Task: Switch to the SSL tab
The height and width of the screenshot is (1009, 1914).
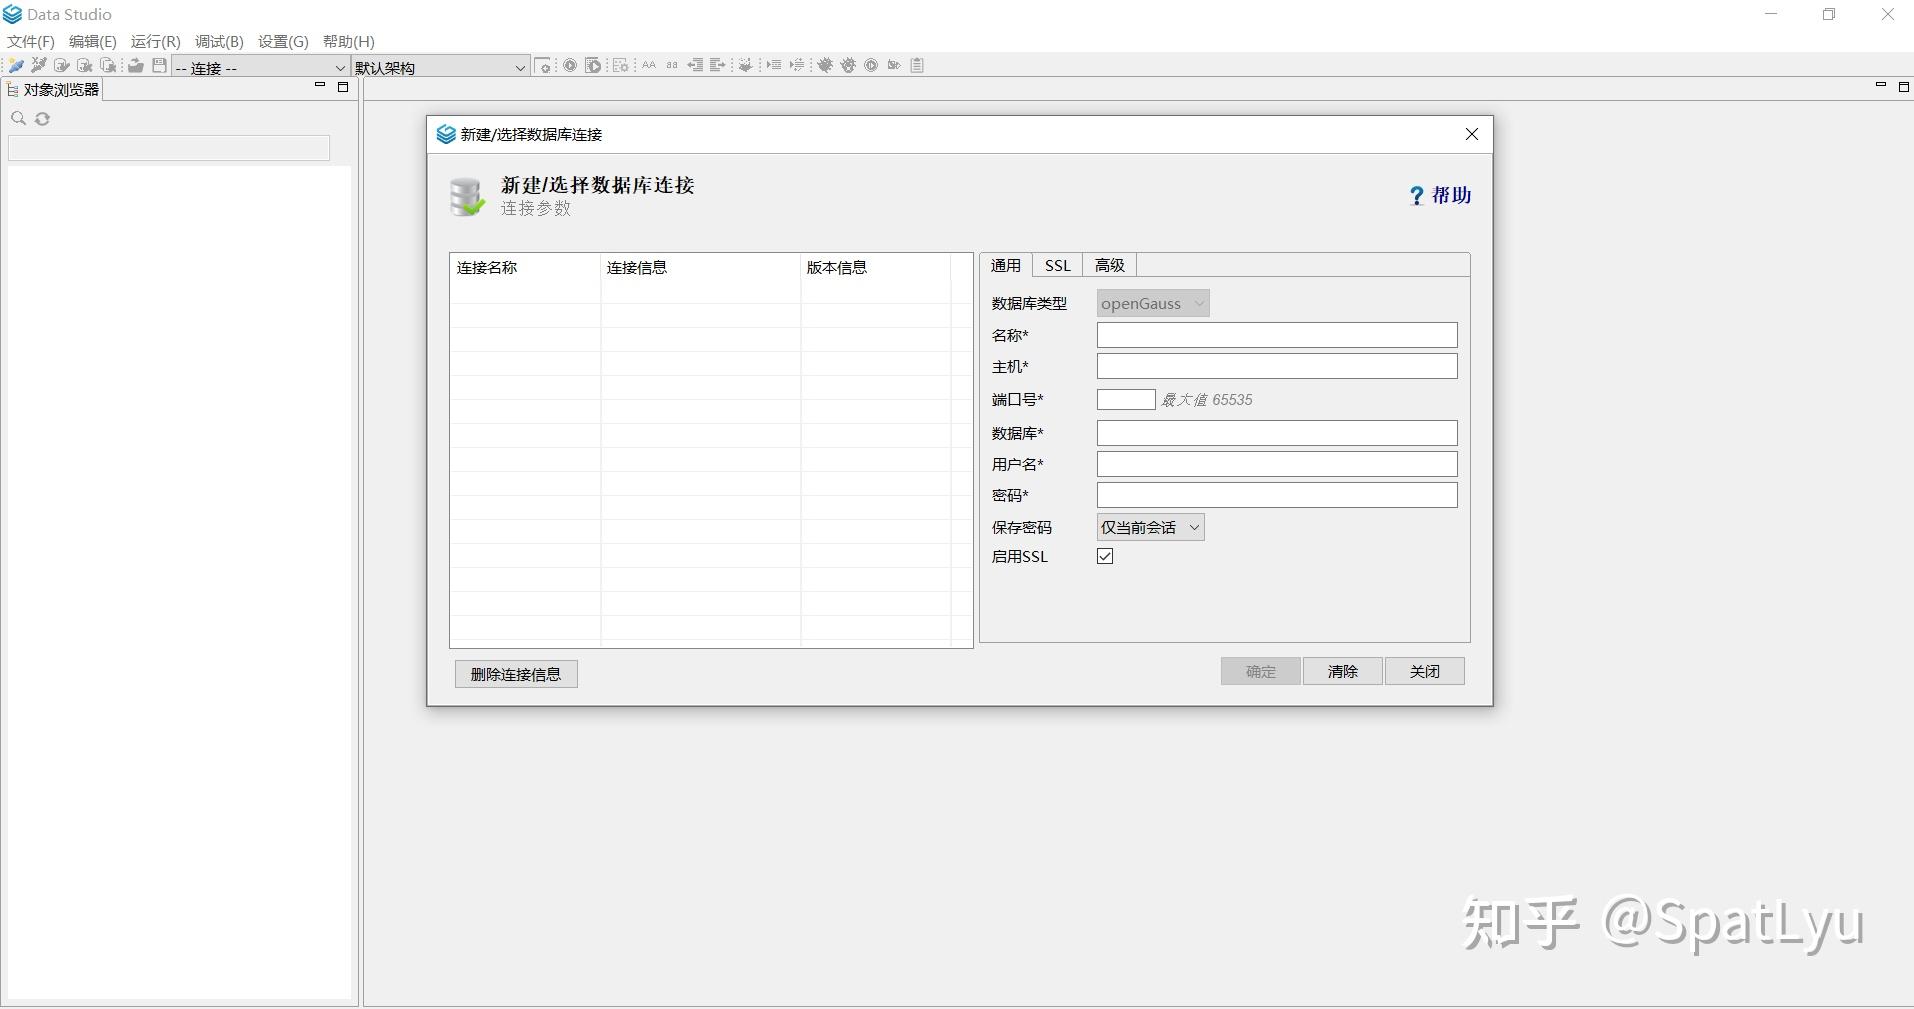Action: coord(1057,264)
